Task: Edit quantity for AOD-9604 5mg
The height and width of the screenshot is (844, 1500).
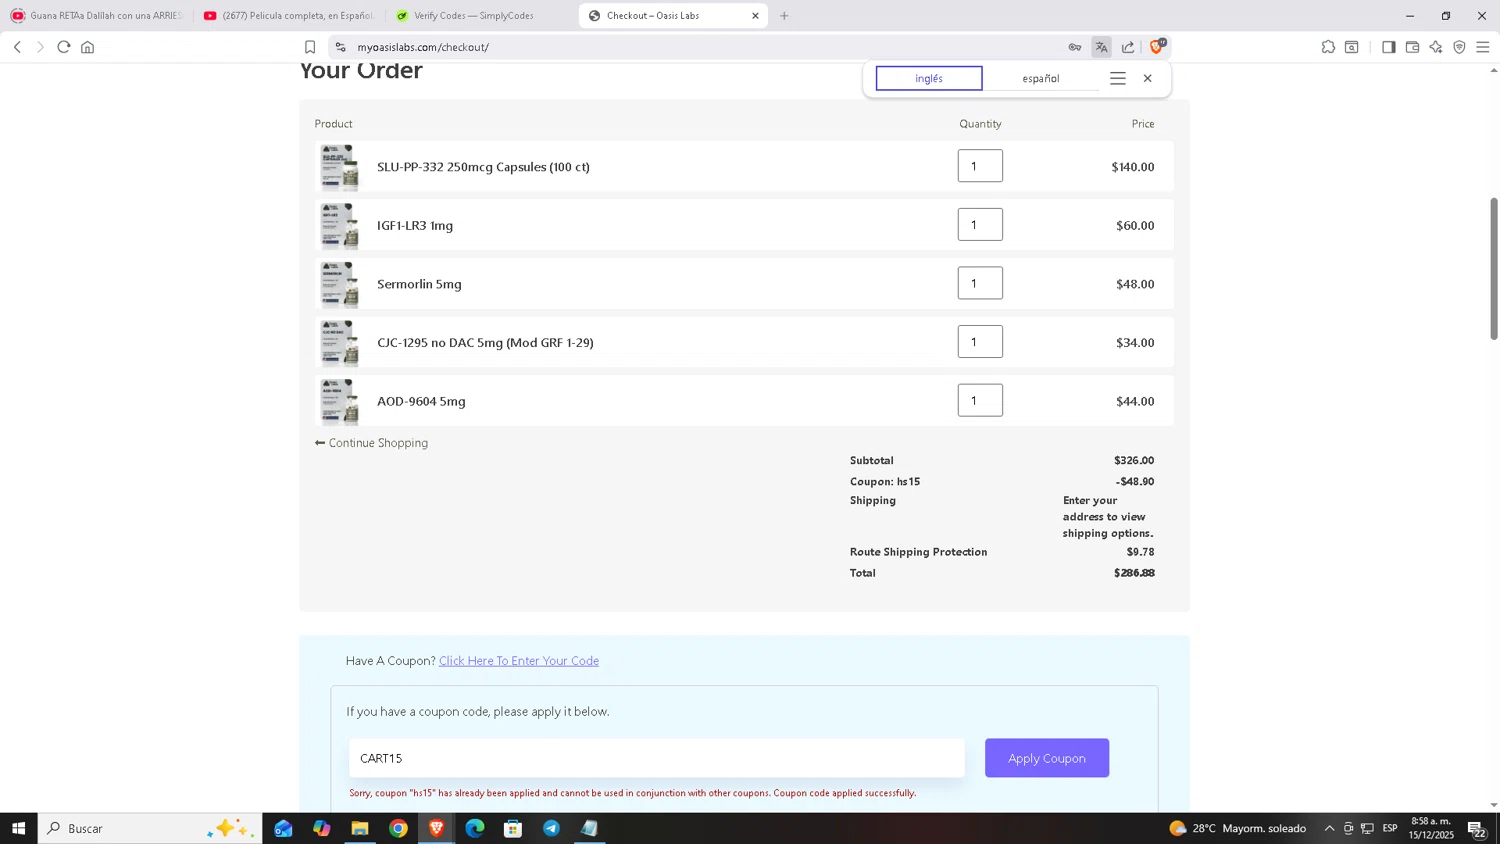Action: (980, 400)
